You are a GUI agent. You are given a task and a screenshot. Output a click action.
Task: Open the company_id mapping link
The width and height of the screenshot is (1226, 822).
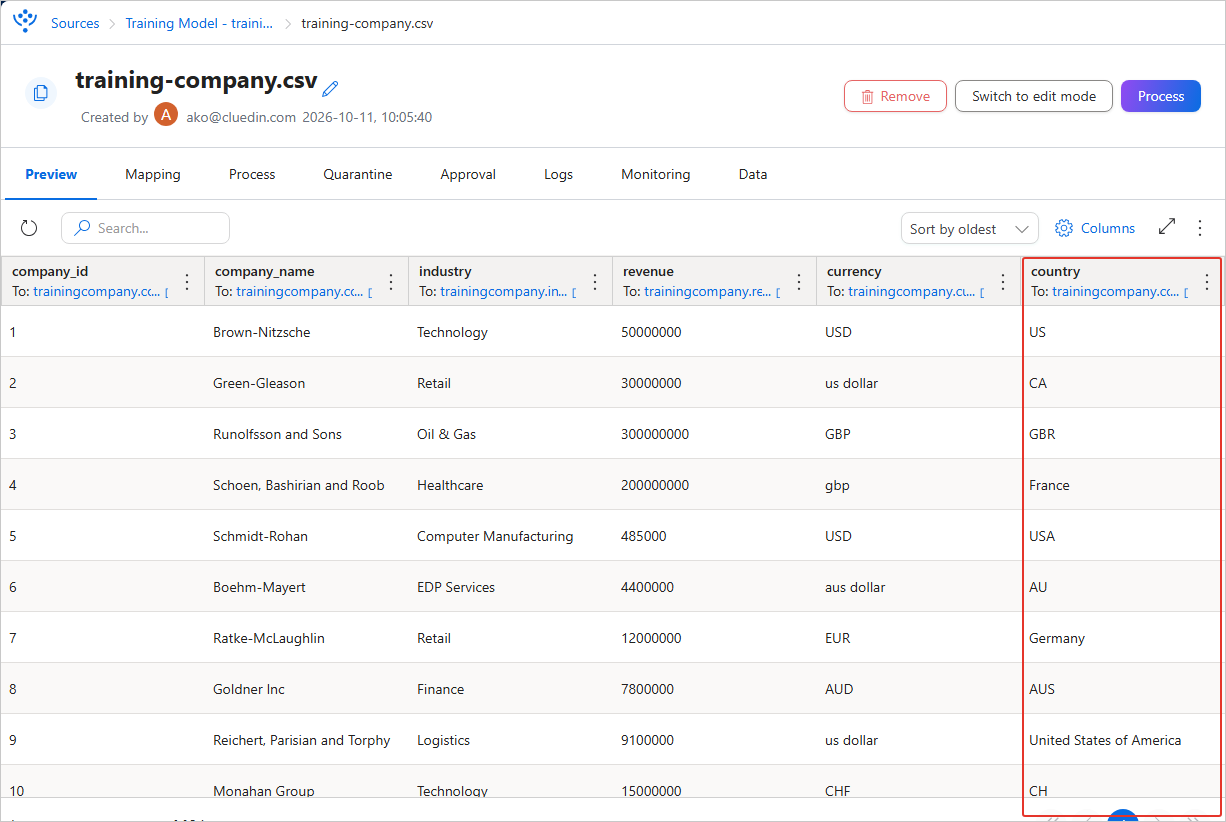[x=97, y=292]
